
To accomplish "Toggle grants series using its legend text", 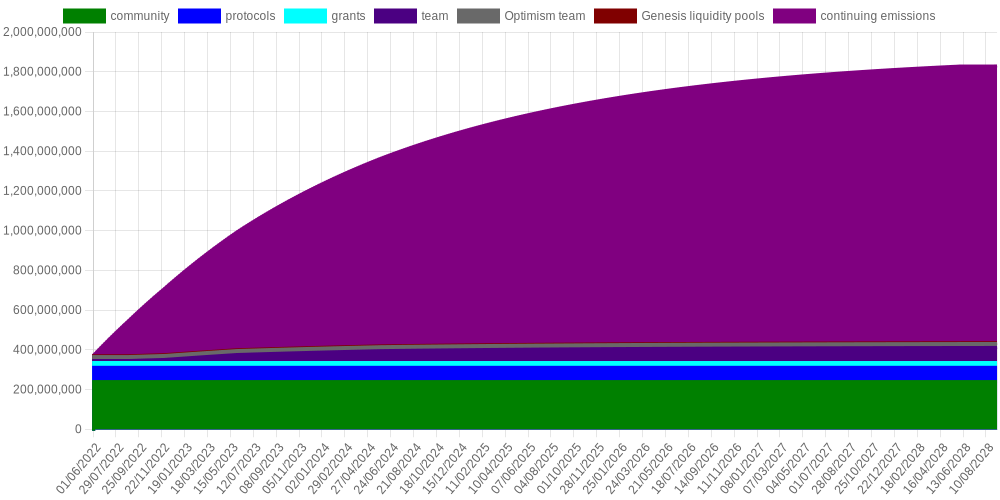I will pos(348,16).
